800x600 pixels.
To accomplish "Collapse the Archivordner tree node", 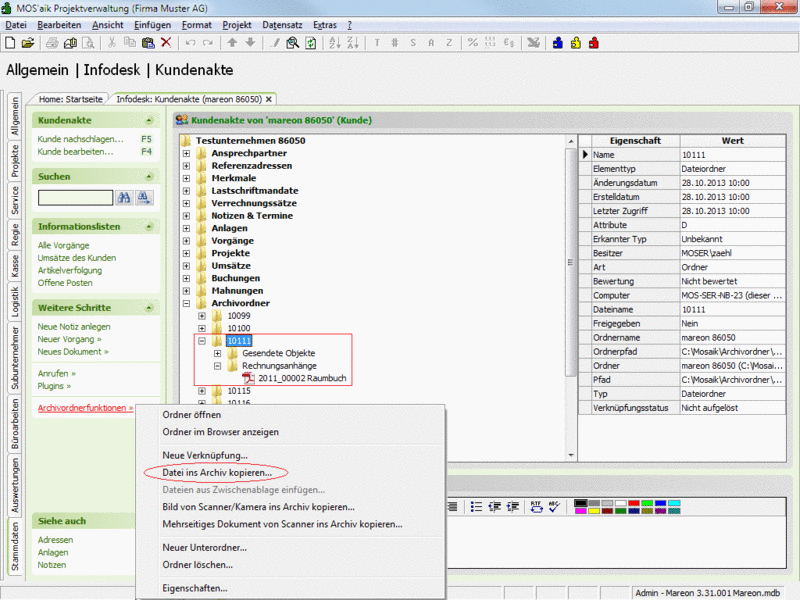I will click(186, 303).
